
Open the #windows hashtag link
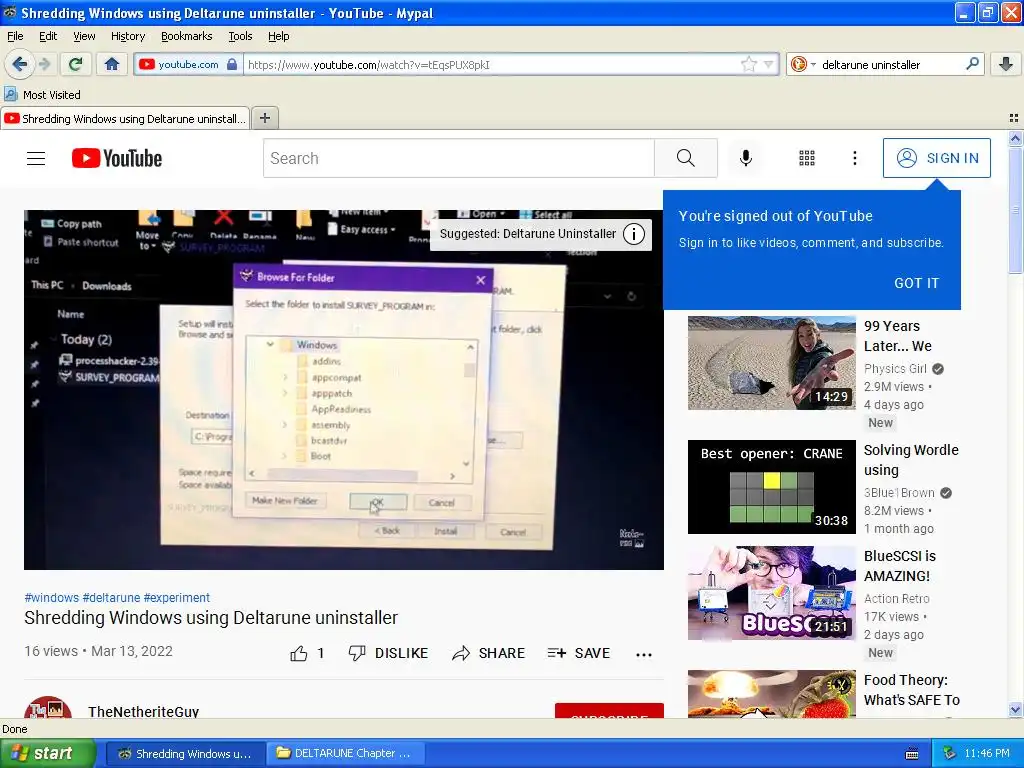(52, 598)
